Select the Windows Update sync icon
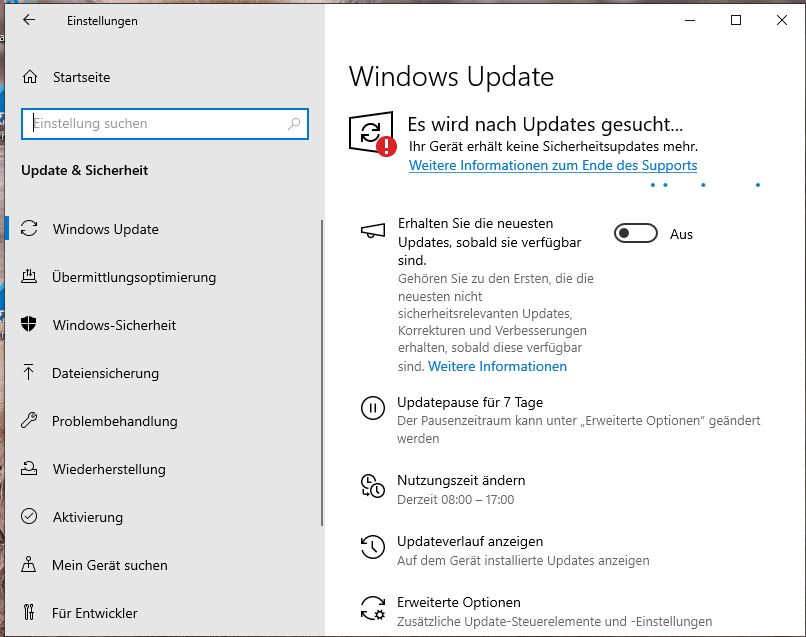This screenshot has width=806, height=637. point(29,228)
